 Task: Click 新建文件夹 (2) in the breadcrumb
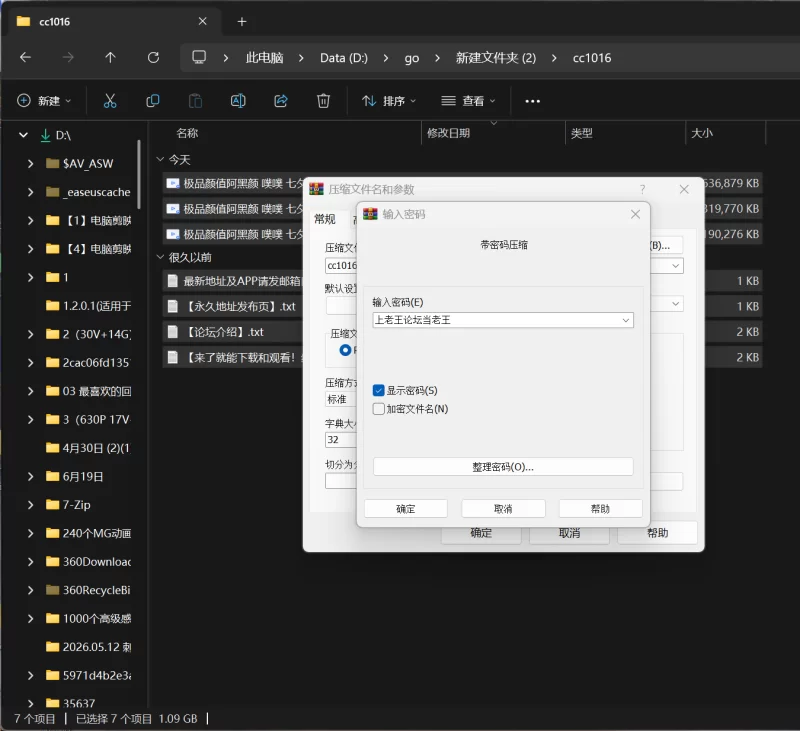pyautogui.click(x=496, y=58)
